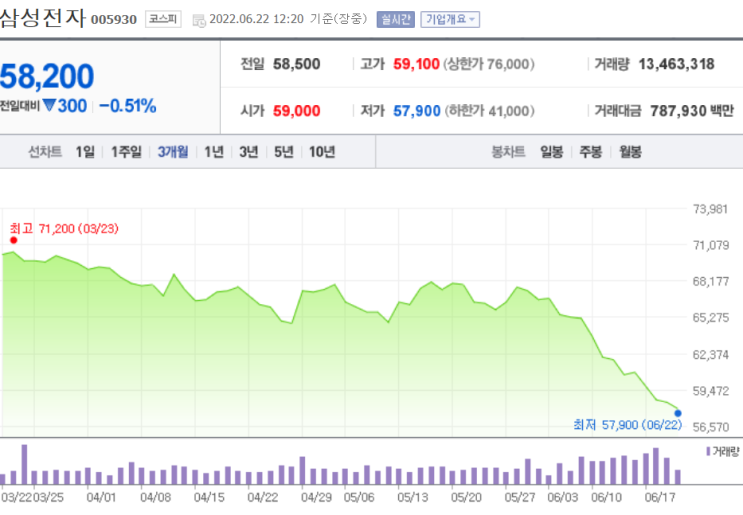Toggle the 실시간 real-time button
Viewport: 743px width, 515px height.
396,19
